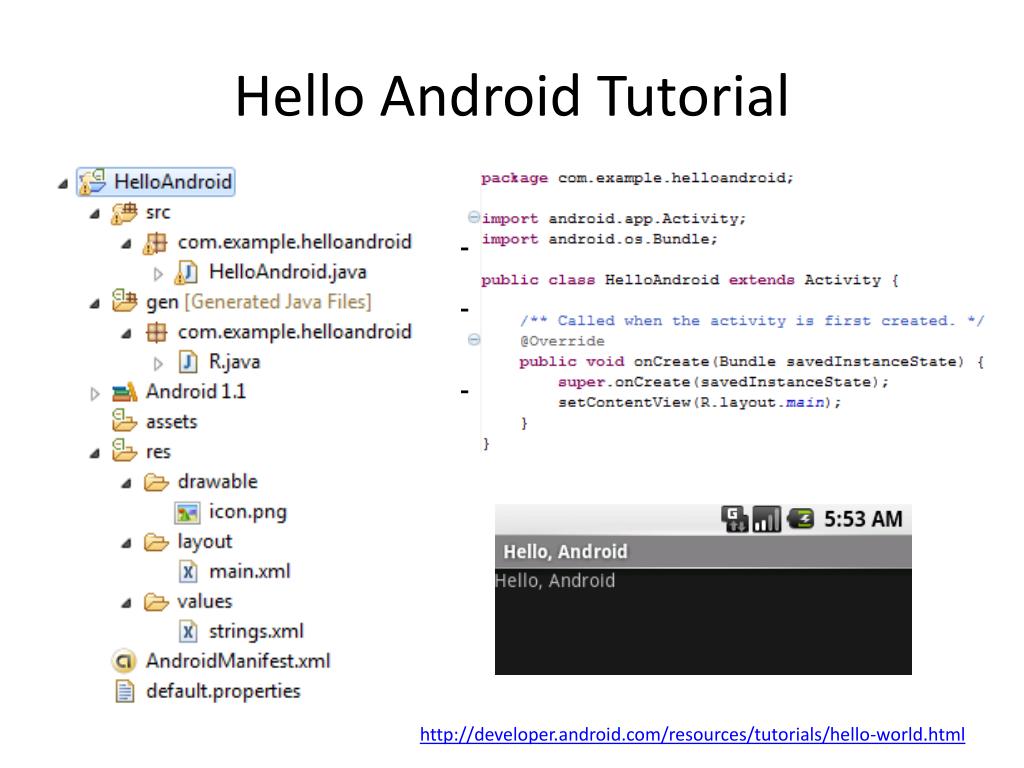Image resolution: width=1024 pixels, height=768 pixels.
Task: Select R.java in the tree
Action: pos(234,362)
